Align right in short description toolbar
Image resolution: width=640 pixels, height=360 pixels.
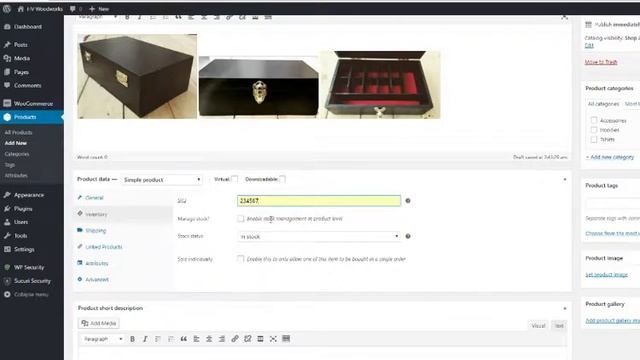click(x=222, y=339)
